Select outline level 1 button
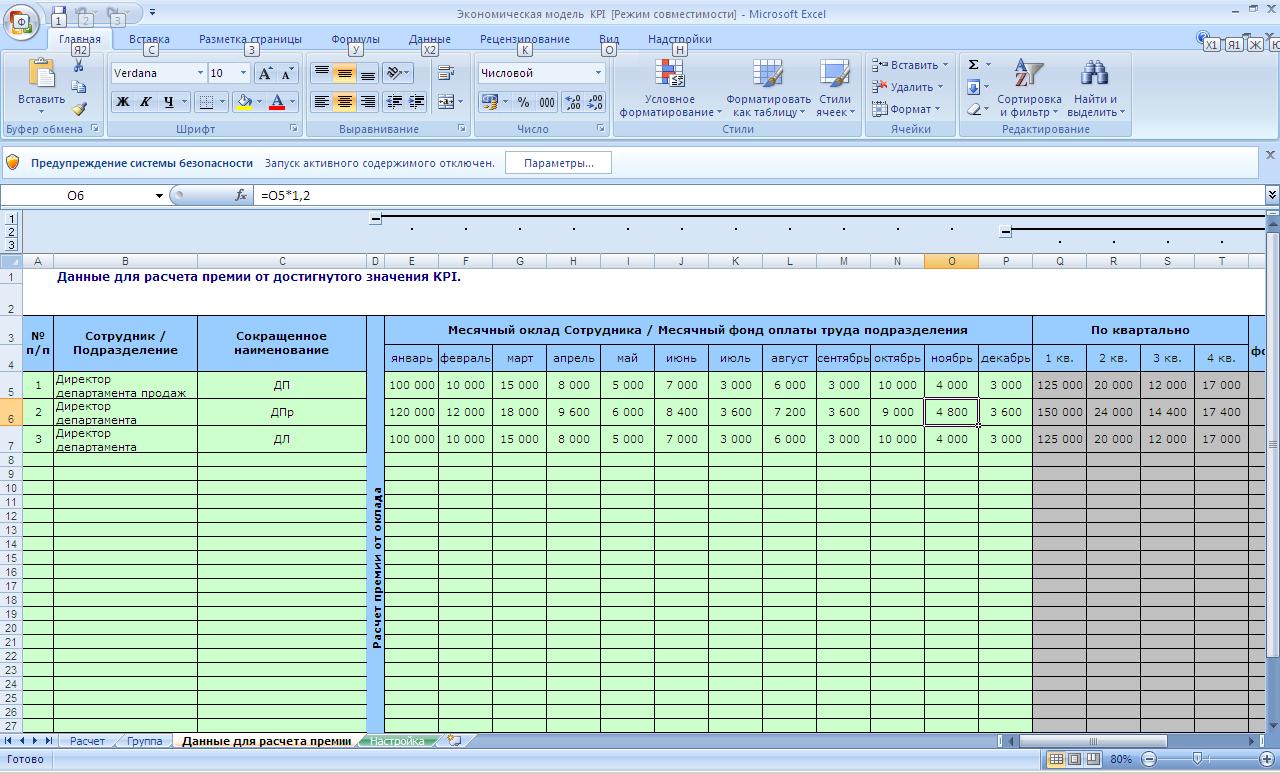Viewport: 1280px width, 774px height. [x=12, y=217]
